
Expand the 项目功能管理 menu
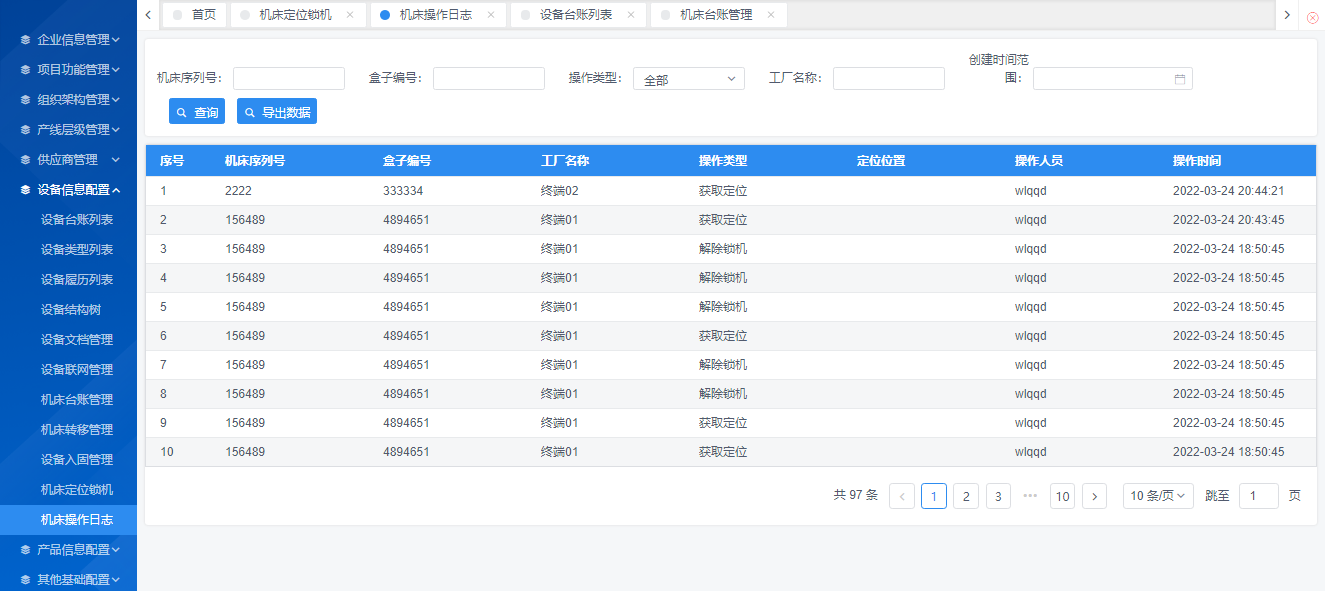pos(68,70)
